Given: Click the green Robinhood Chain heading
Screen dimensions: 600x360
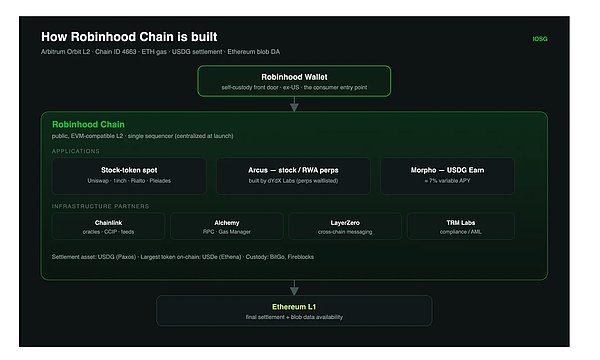Looking at the screenshot, I should coord(88,124).
